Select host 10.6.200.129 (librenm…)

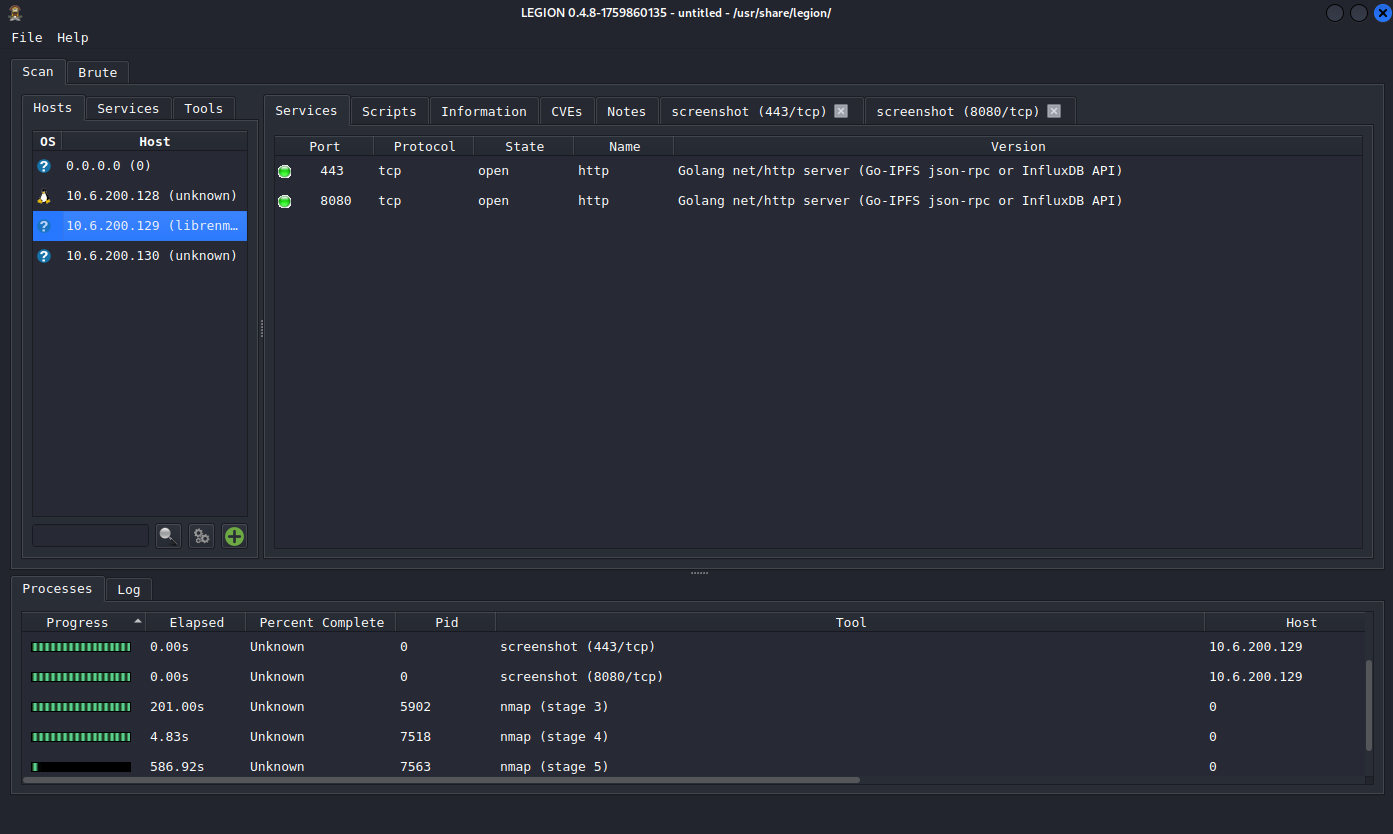pyautogui.click(x=140, y=226)
